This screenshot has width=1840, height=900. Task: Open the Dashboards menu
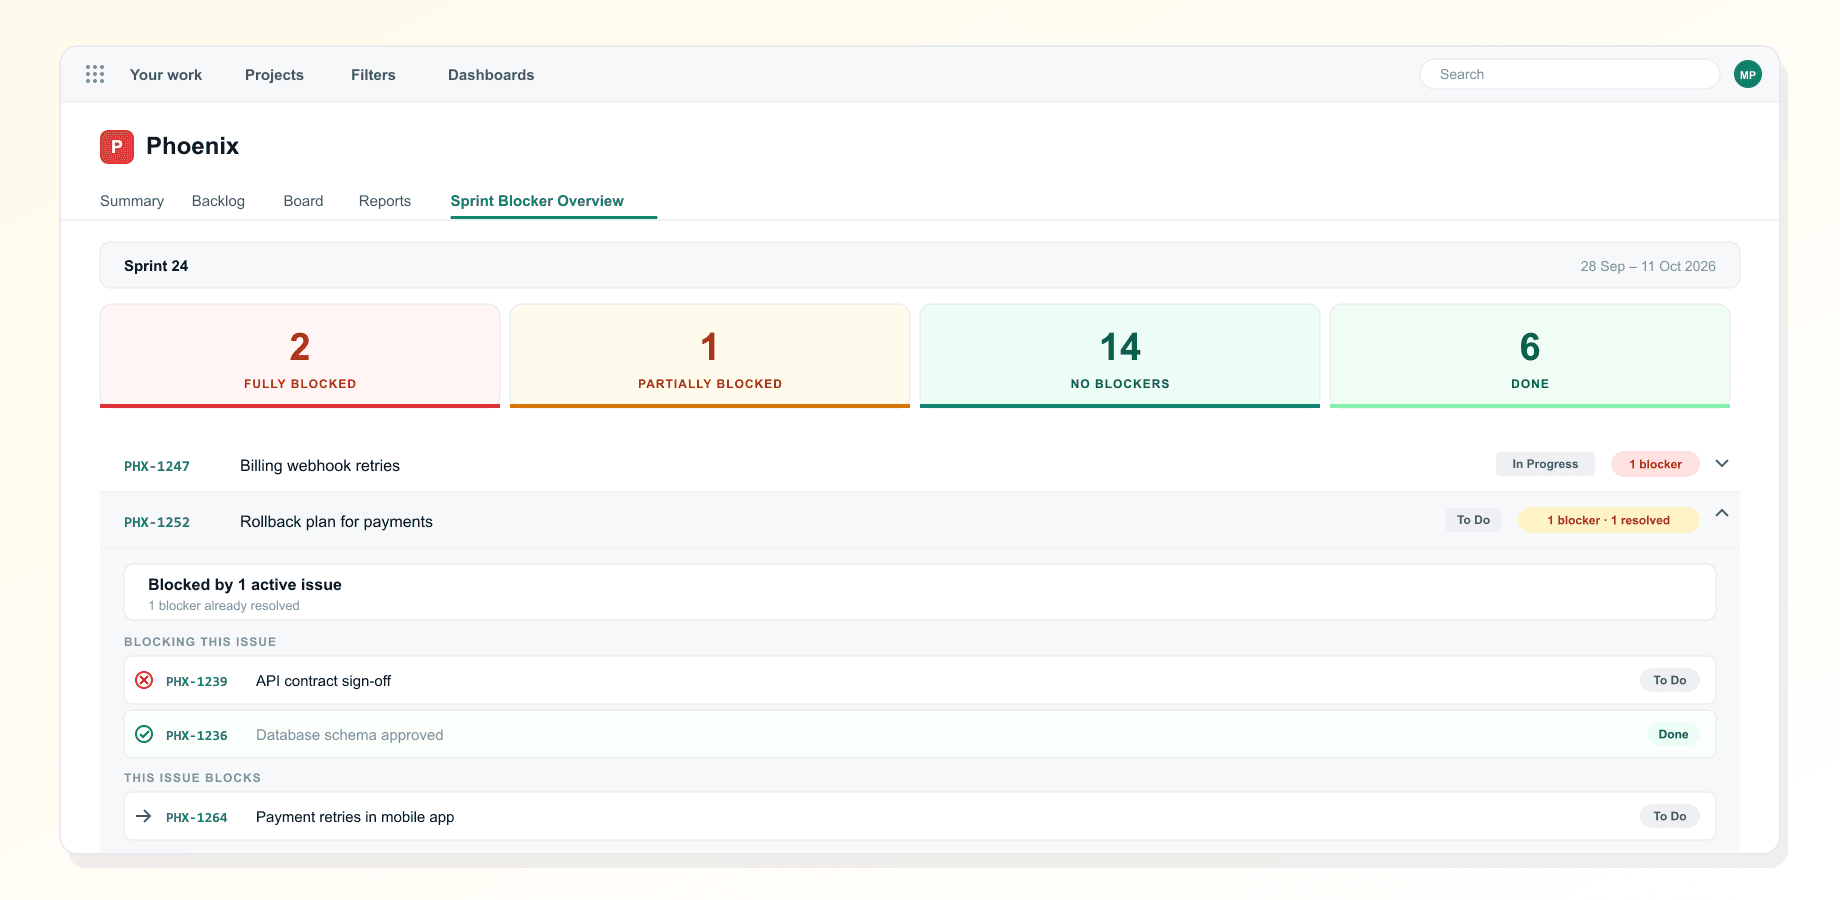point(491,75)
